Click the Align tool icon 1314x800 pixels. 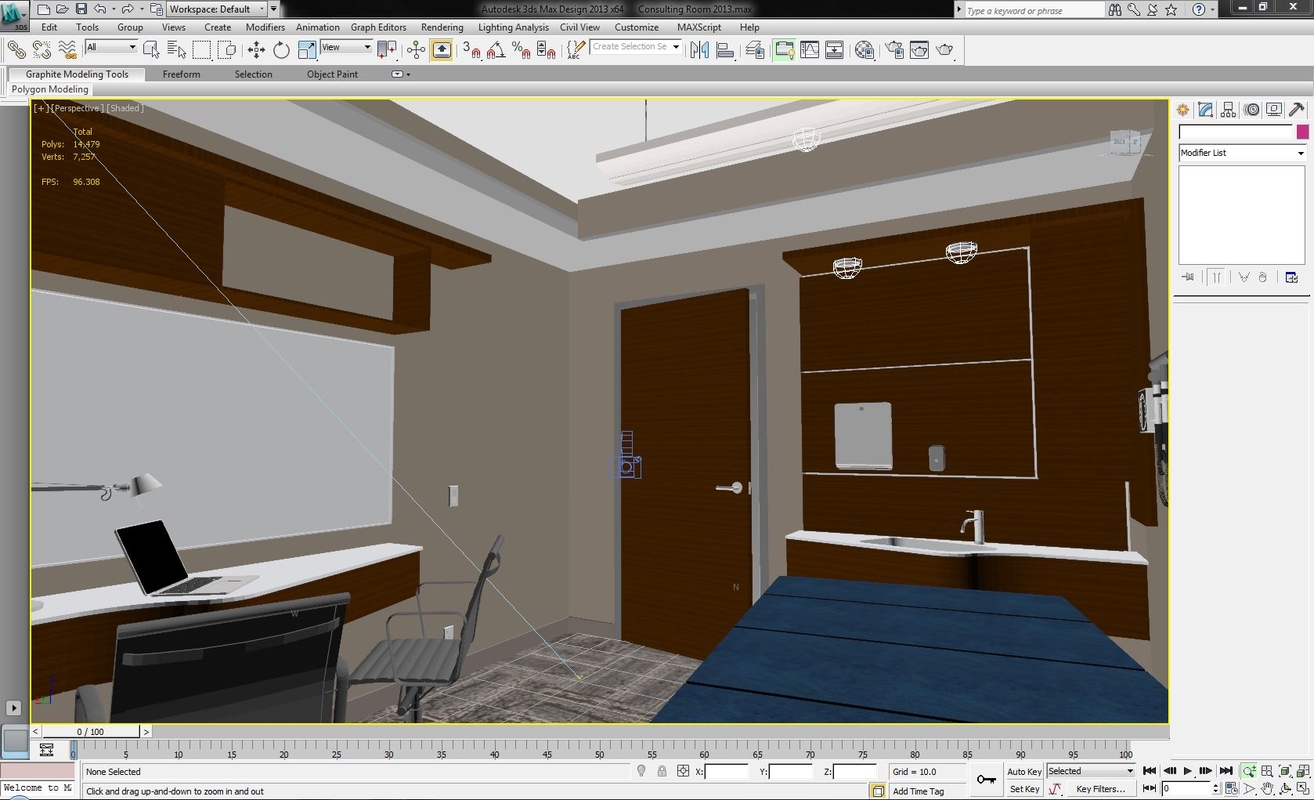coord(723,49)
